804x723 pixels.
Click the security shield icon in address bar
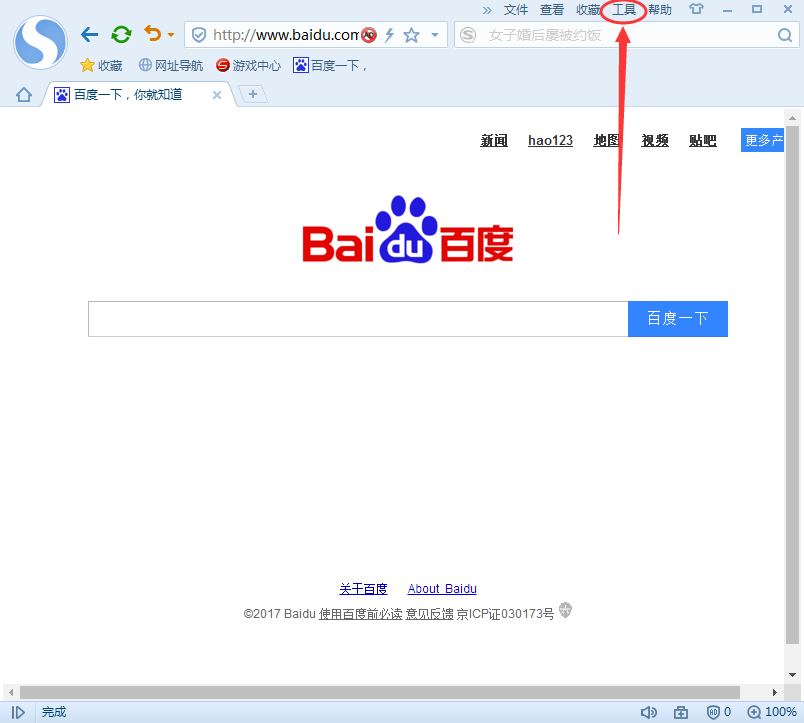tap(199, 34)
